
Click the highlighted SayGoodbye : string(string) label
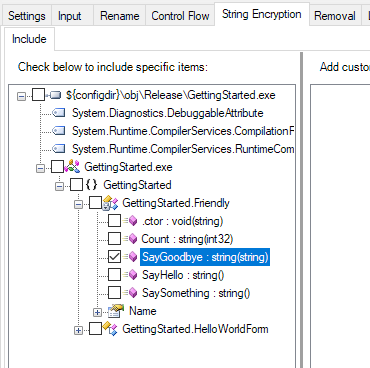205,257
